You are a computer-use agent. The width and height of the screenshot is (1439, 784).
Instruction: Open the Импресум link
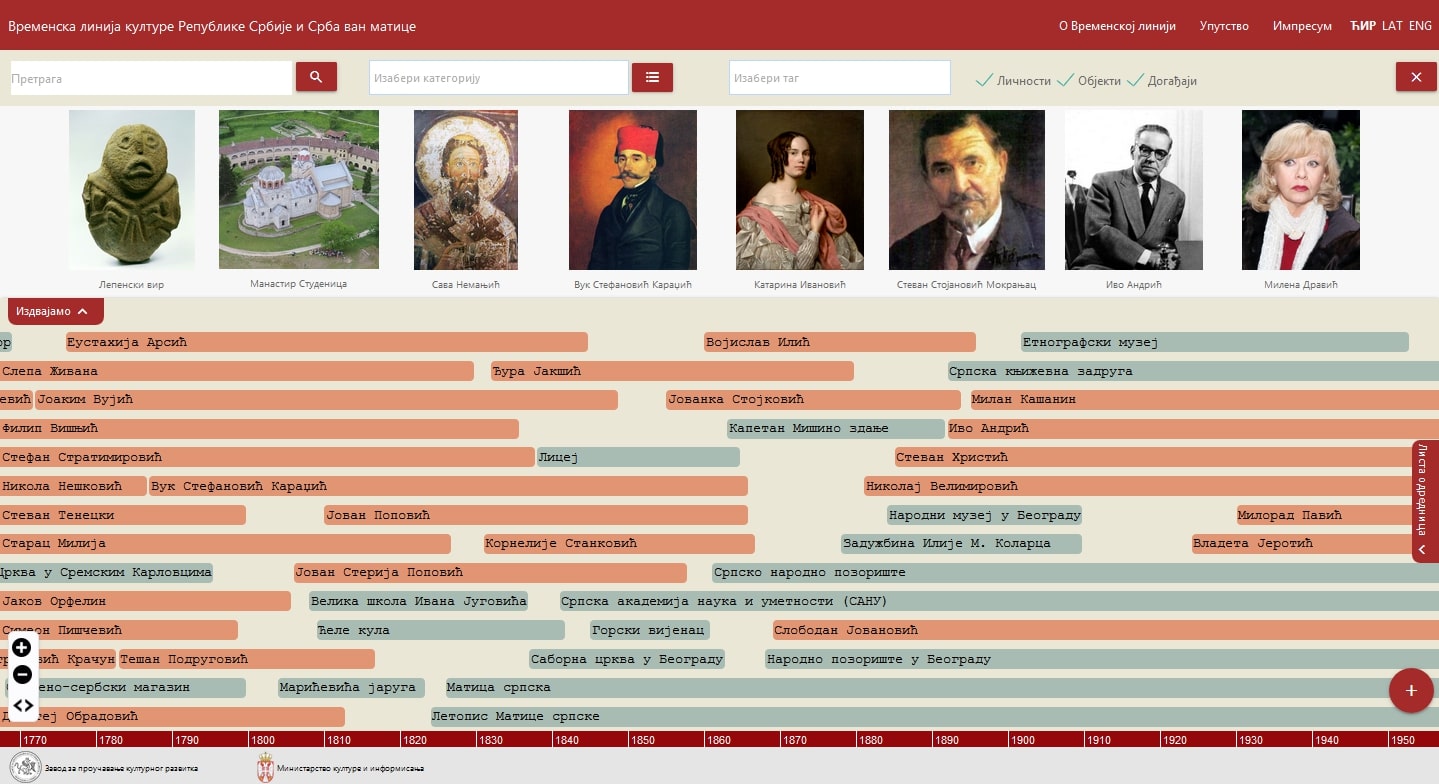pyautogui.click(x=1302, y=26)
